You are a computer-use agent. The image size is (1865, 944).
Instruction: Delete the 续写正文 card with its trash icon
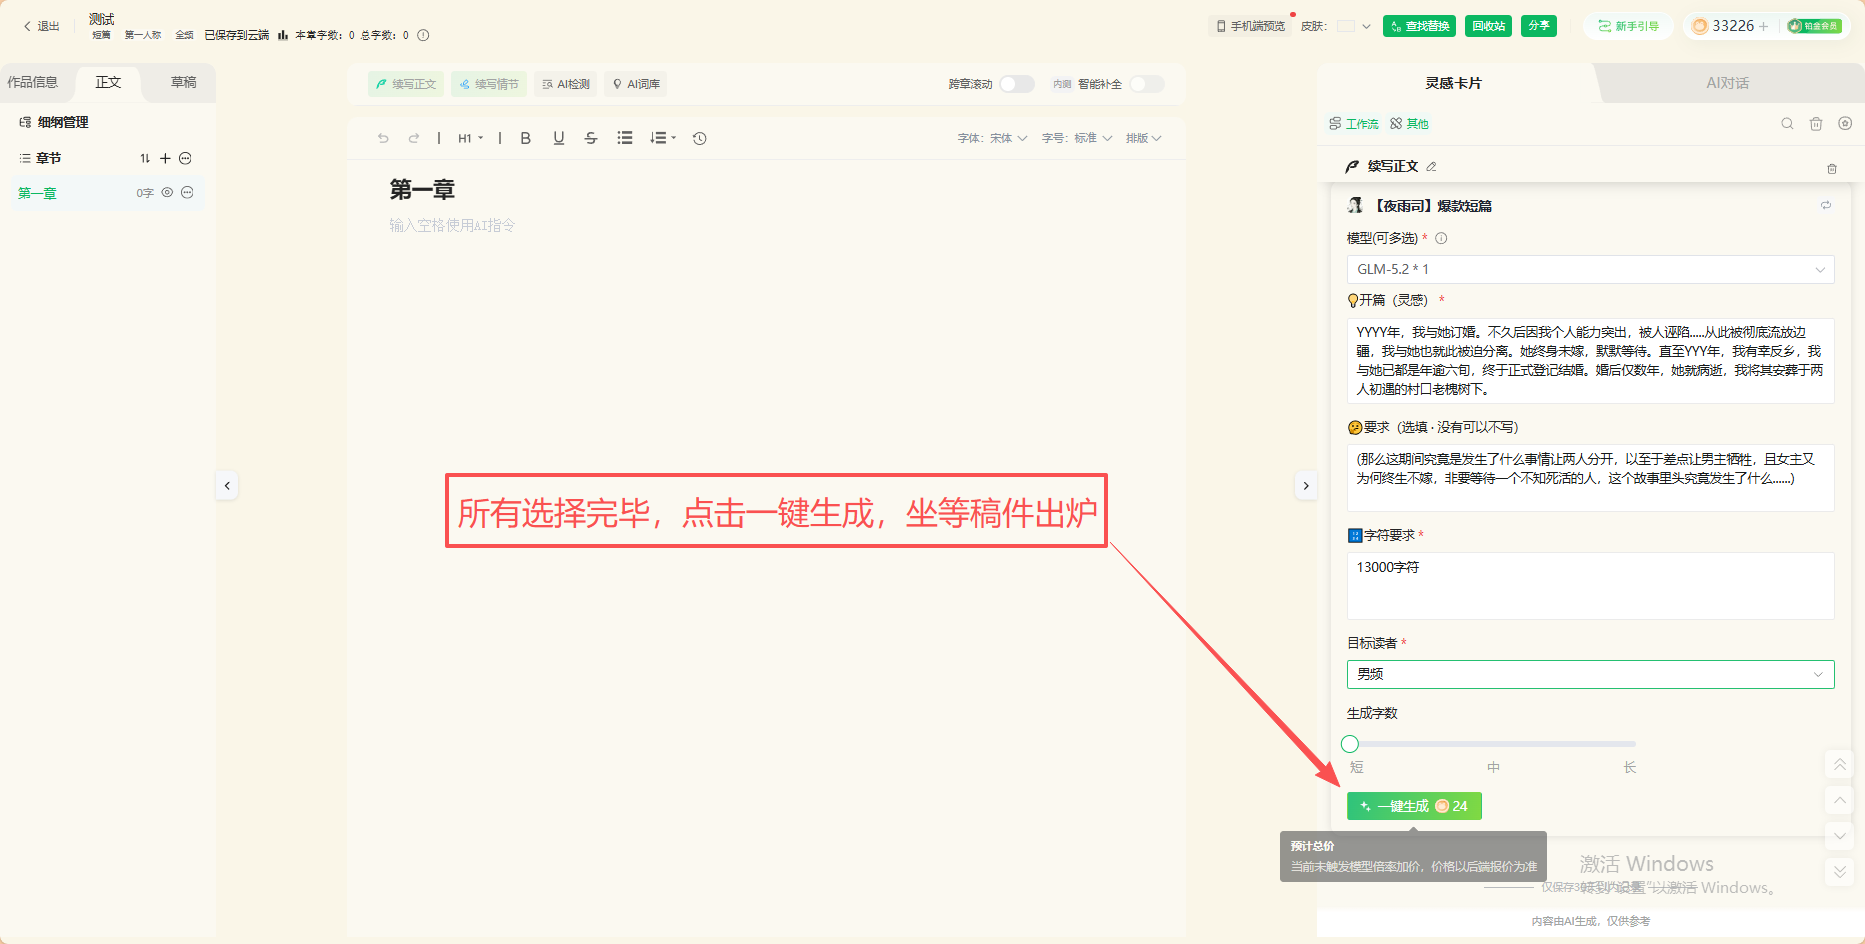(x=1832, y=169)
